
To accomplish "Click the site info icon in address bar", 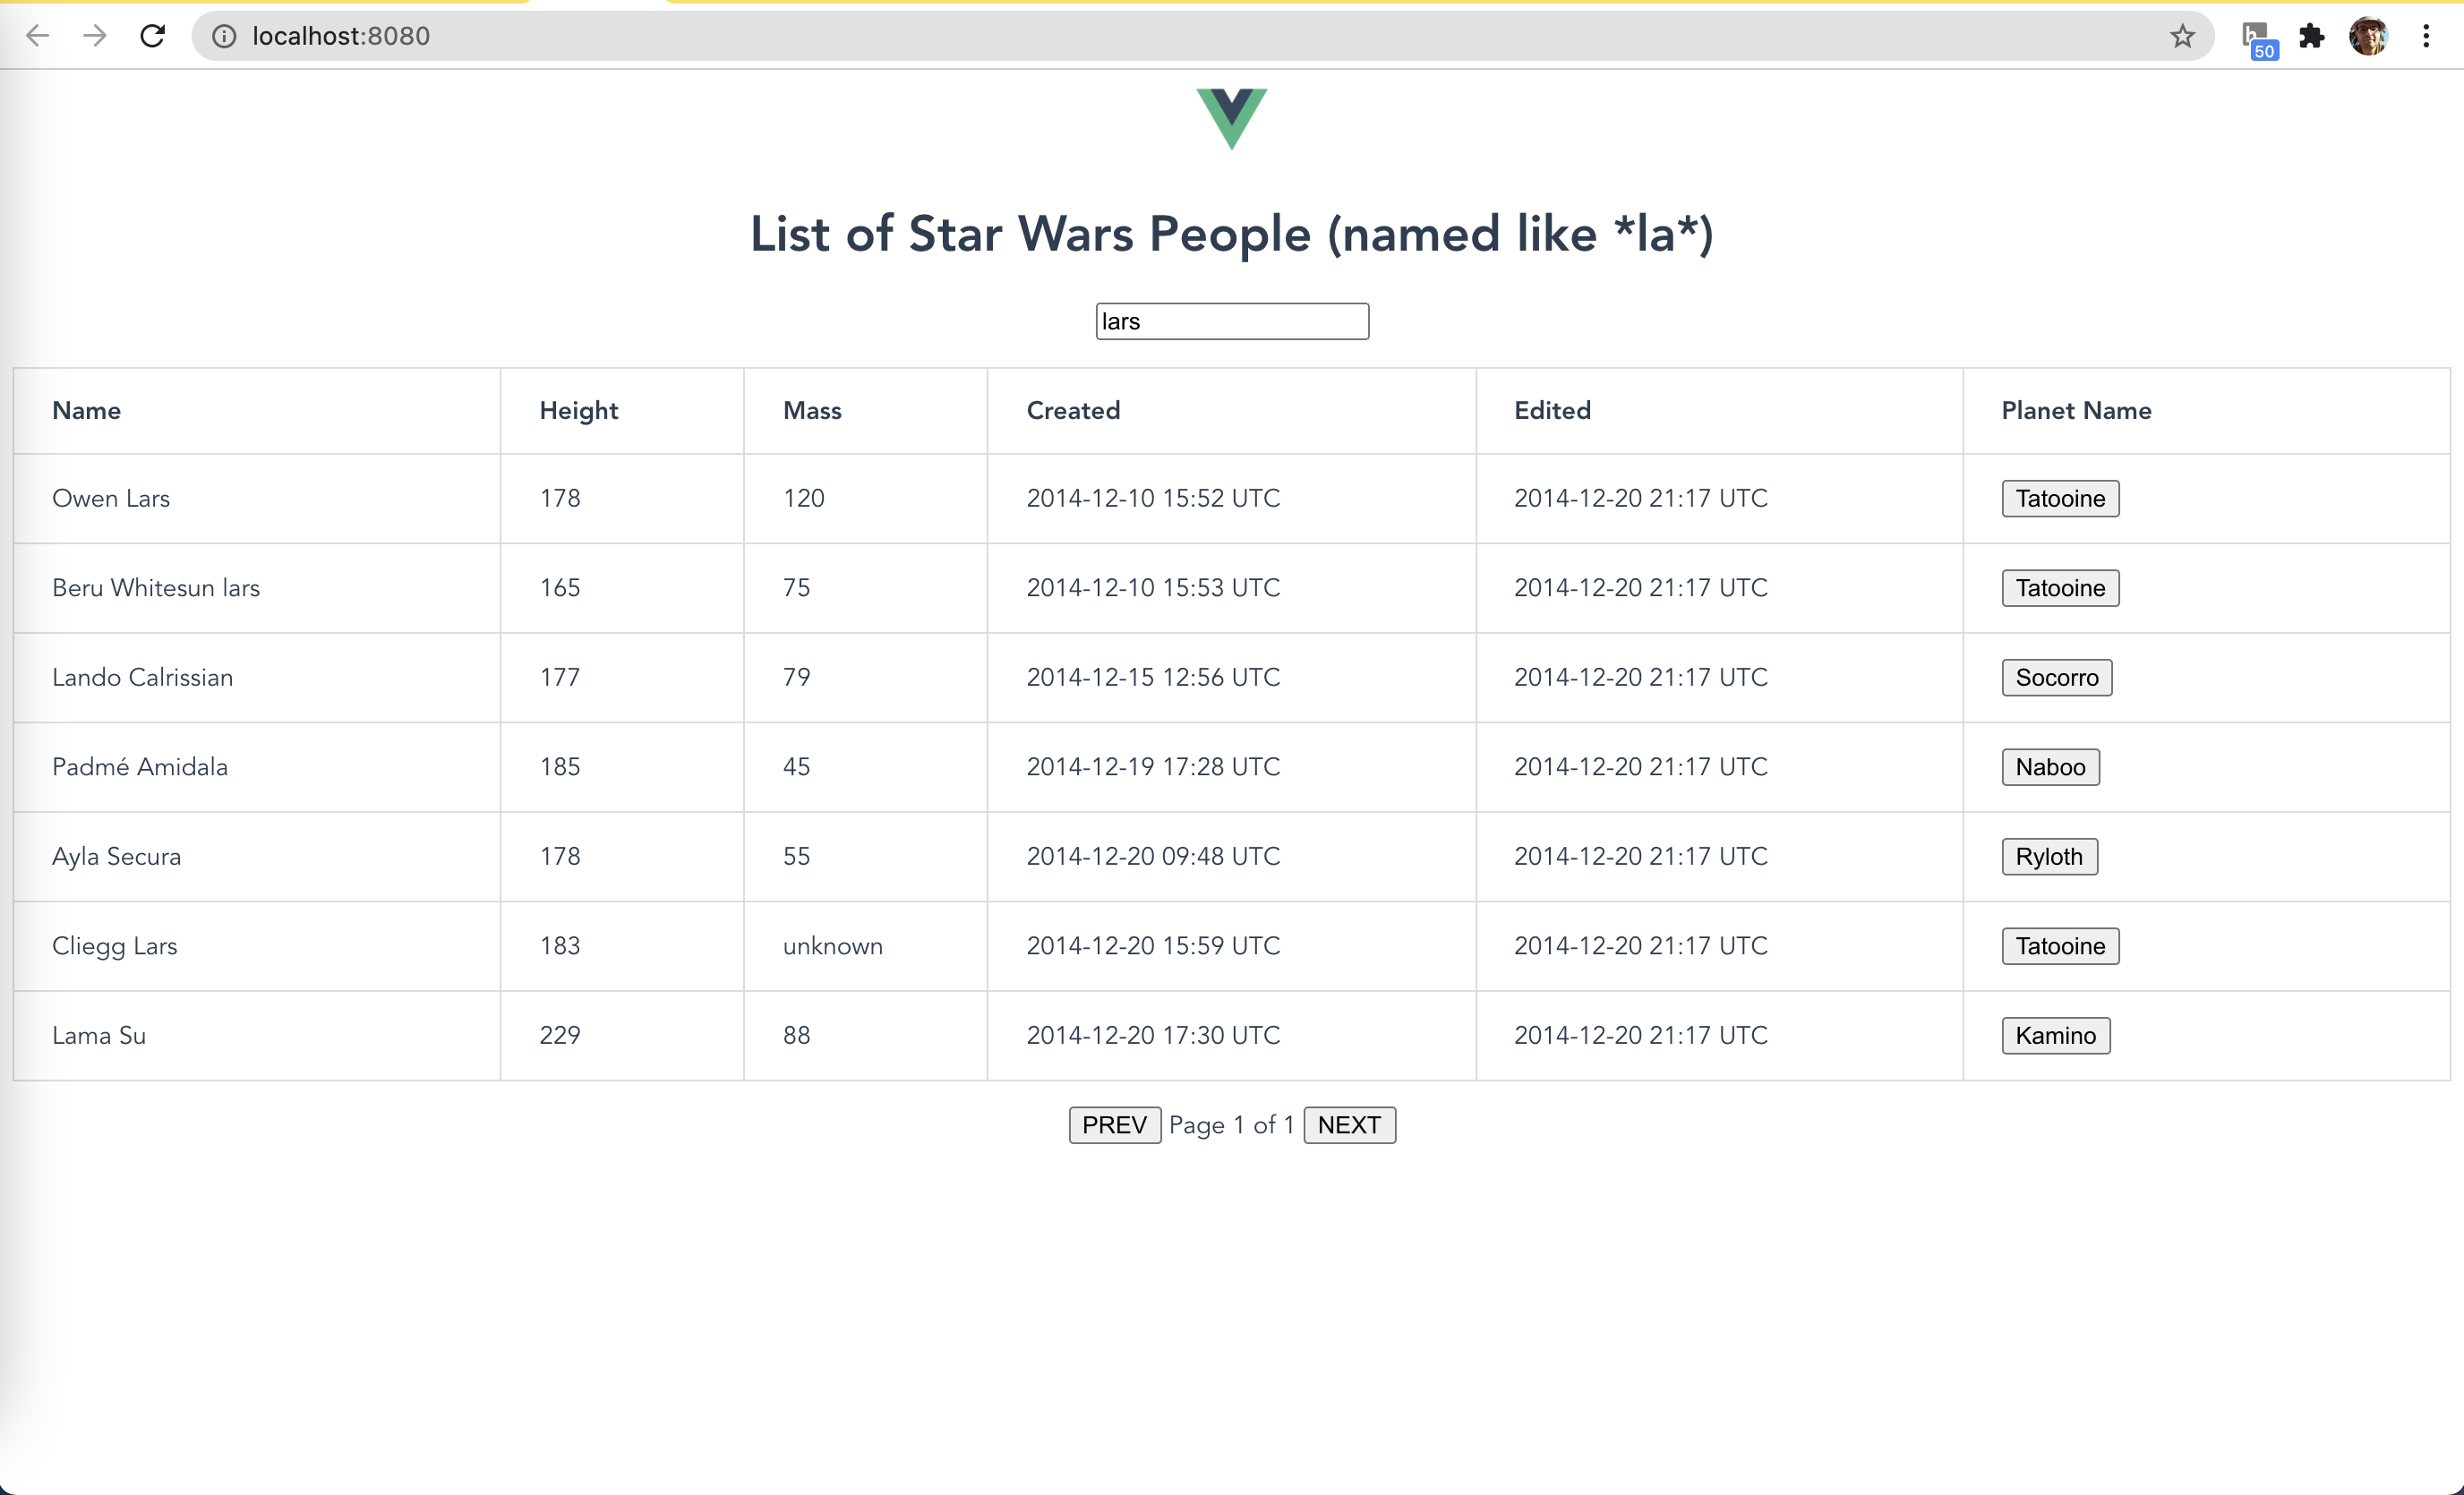I will (224, 36).
